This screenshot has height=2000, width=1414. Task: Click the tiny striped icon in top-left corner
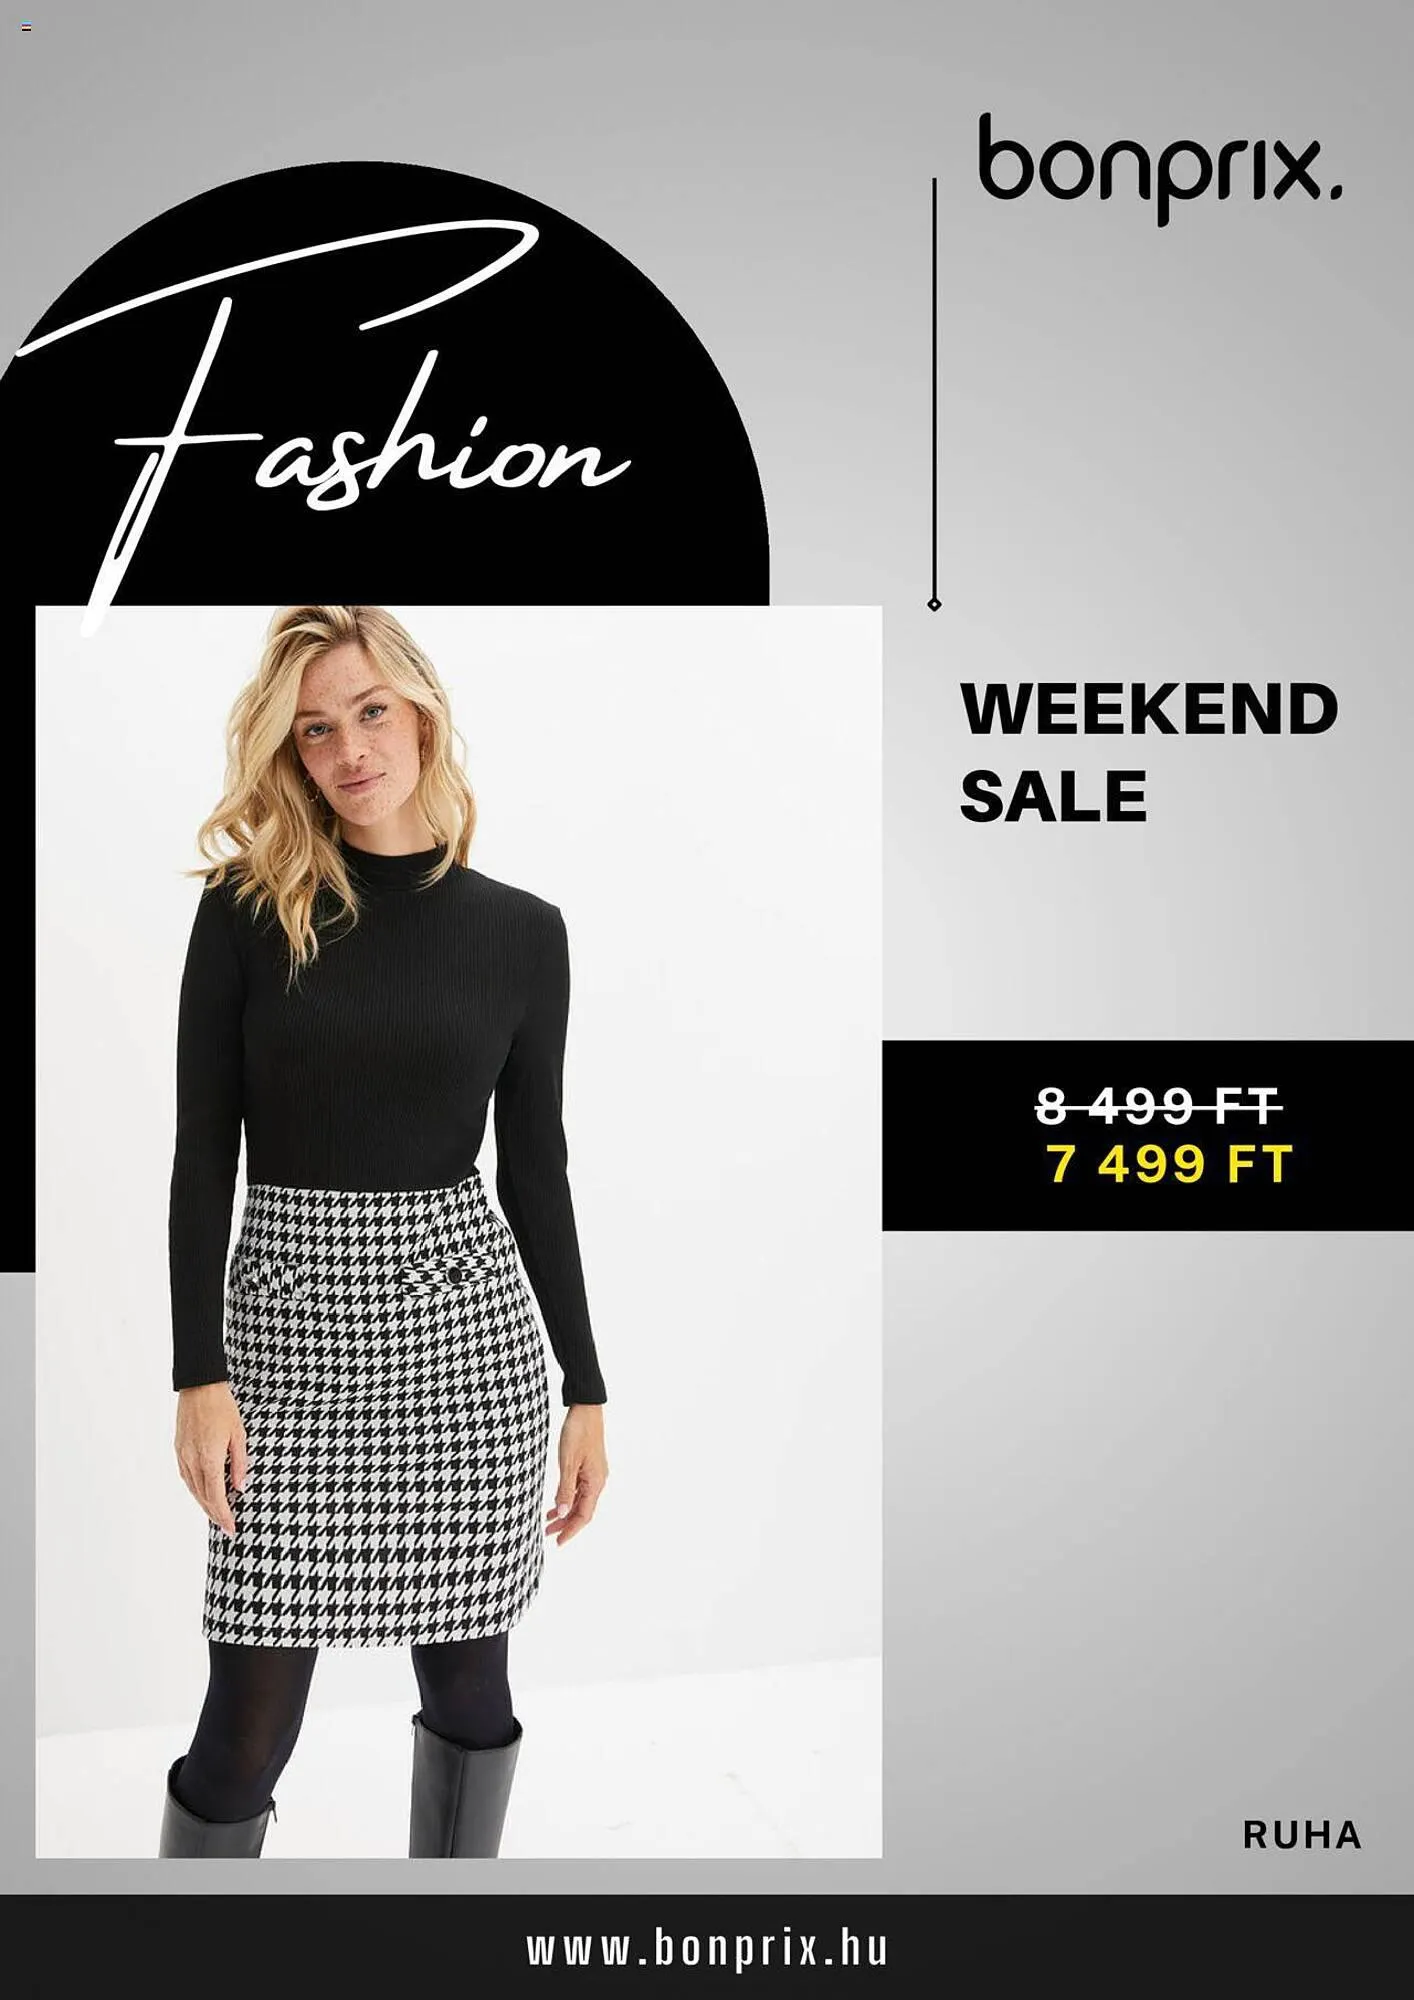(x=26, y=27)
